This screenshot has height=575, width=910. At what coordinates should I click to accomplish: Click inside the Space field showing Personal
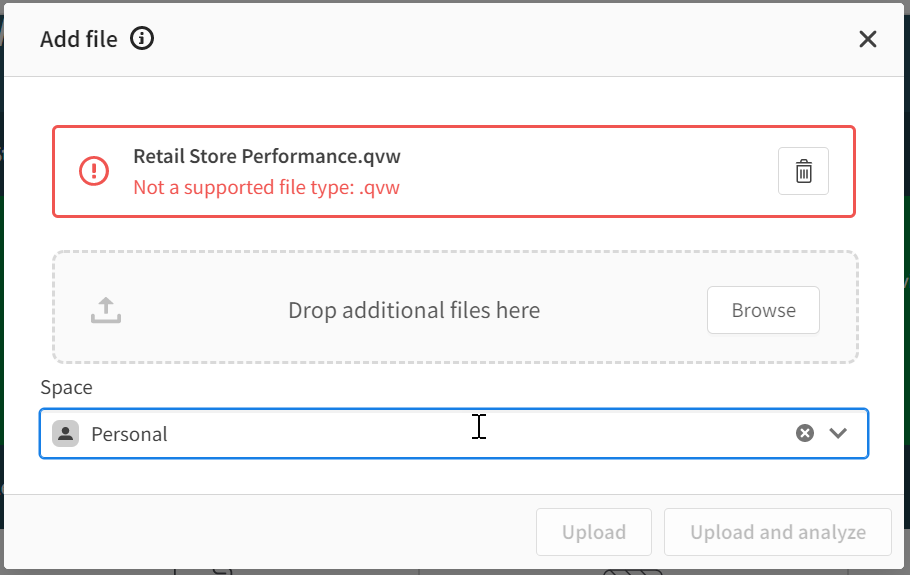[x=450, y=433]
